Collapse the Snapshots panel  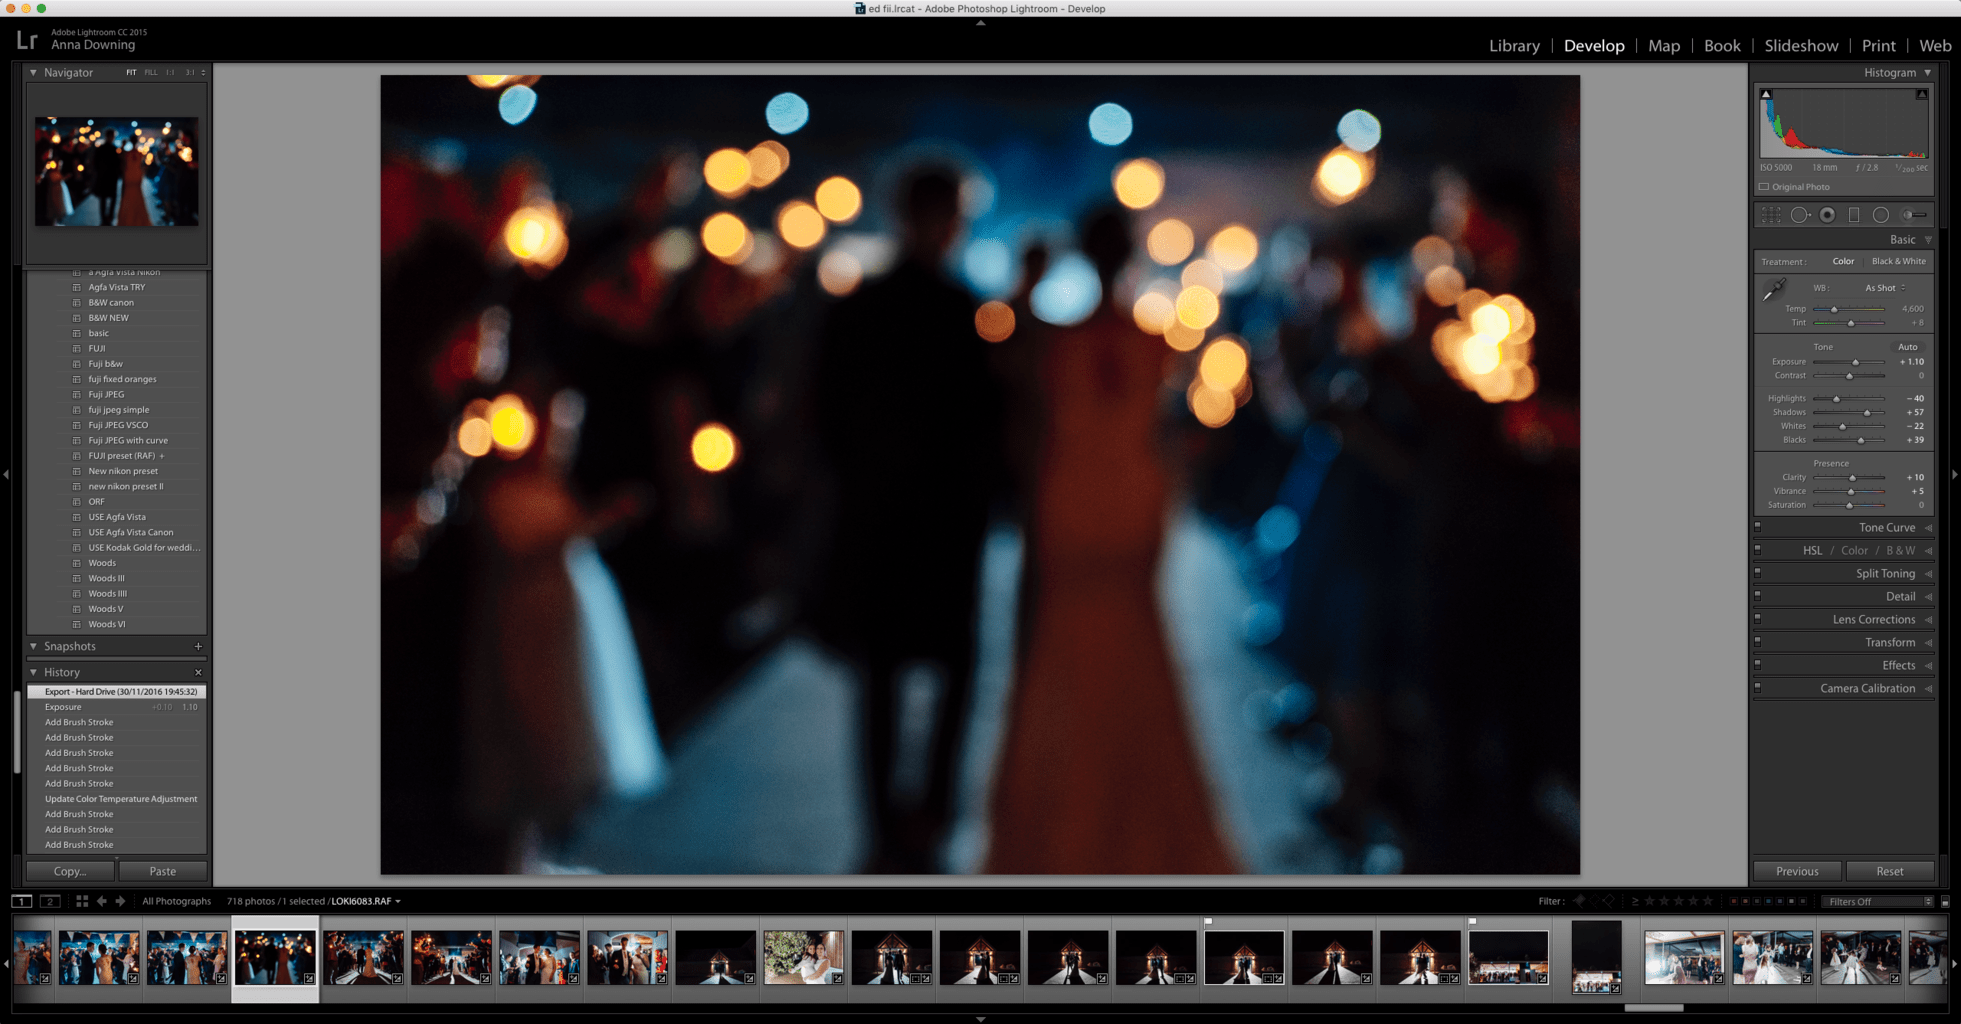33,647
